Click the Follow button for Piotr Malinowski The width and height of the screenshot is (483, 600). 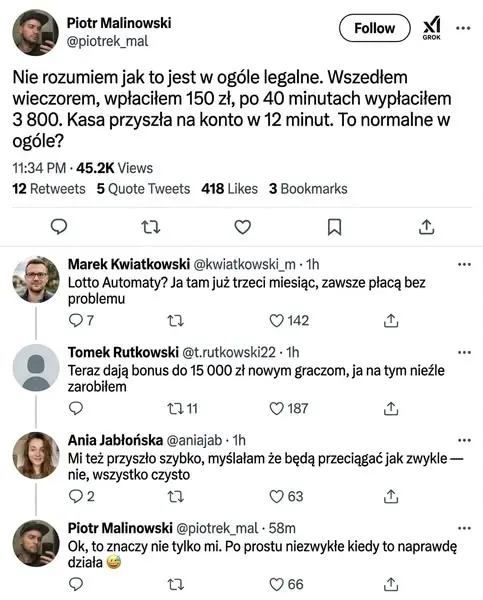click(375, 28)
